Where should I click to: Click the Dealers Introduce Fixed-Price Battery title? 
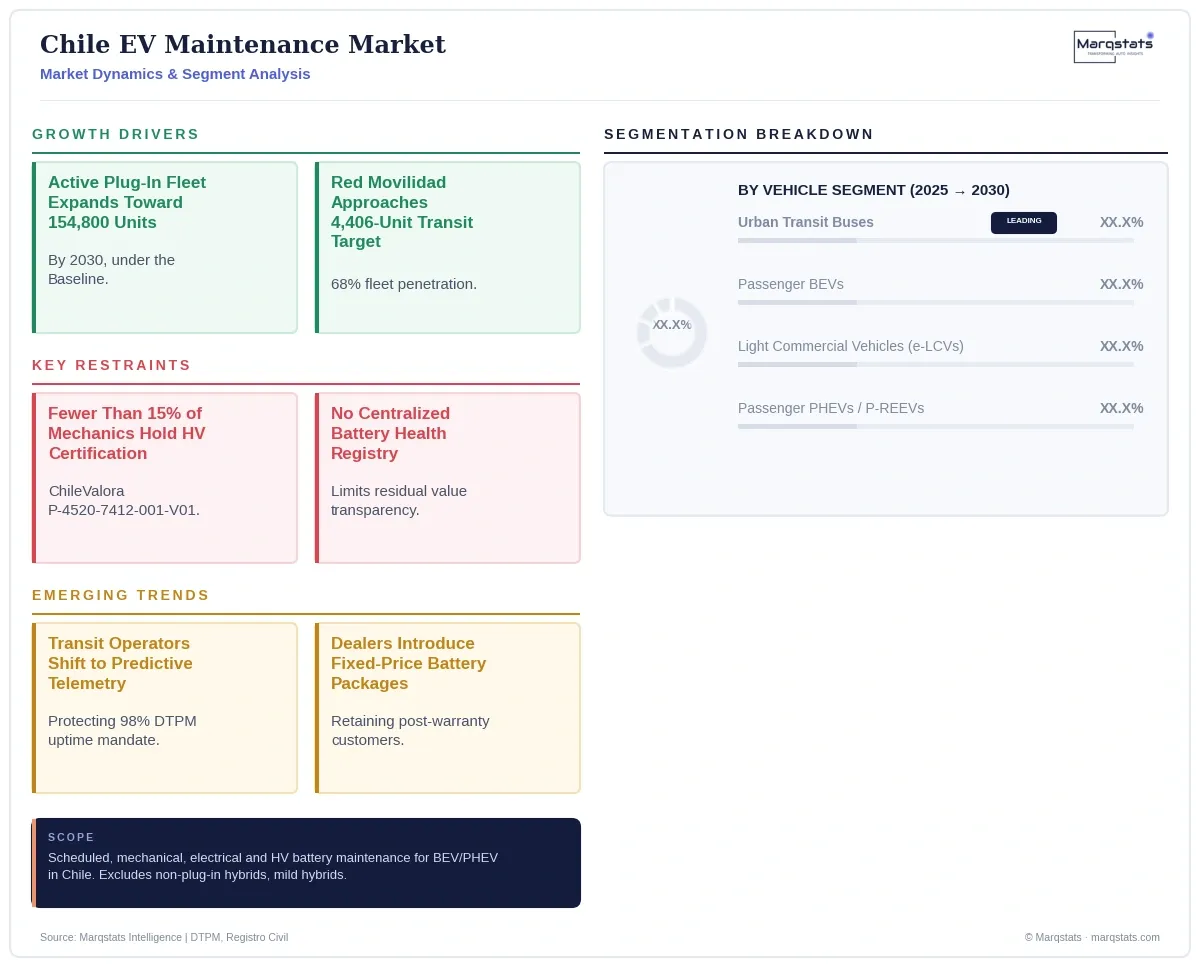[x=409, y=663]
